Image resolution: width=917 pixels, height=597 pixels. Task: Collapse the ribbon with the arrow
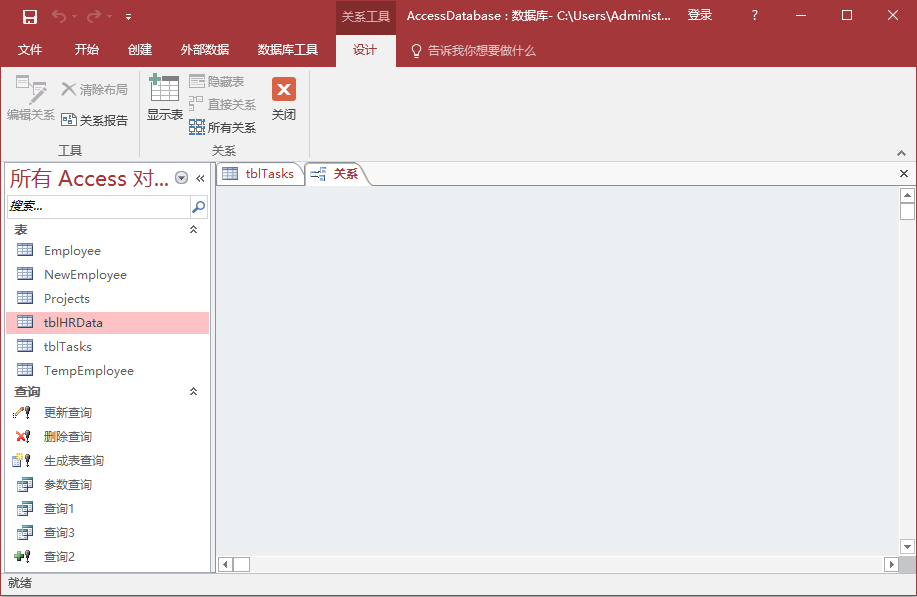pos(901,153)
